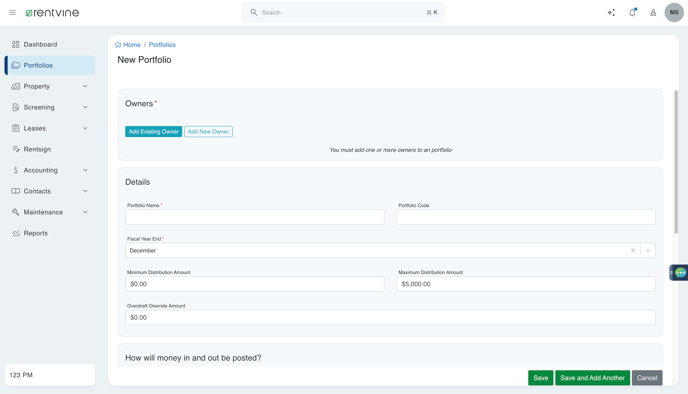Toggle the hamburger menu icon
688x394 pixels.
pos(12,13)
